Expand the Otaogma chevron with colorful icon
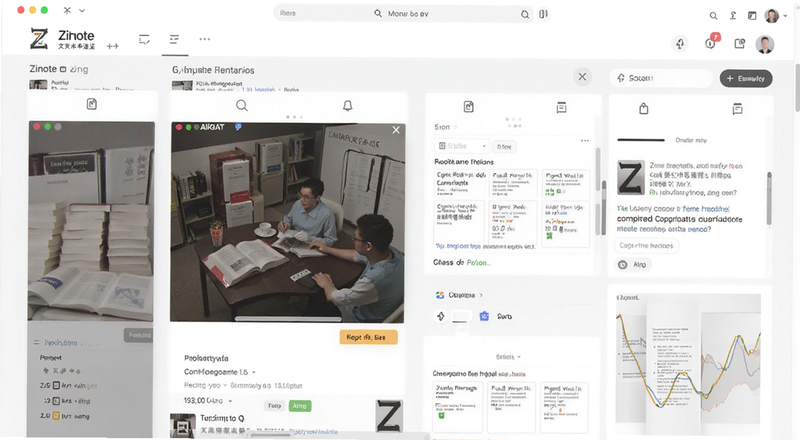800x440 pixels. click(481, 295)
